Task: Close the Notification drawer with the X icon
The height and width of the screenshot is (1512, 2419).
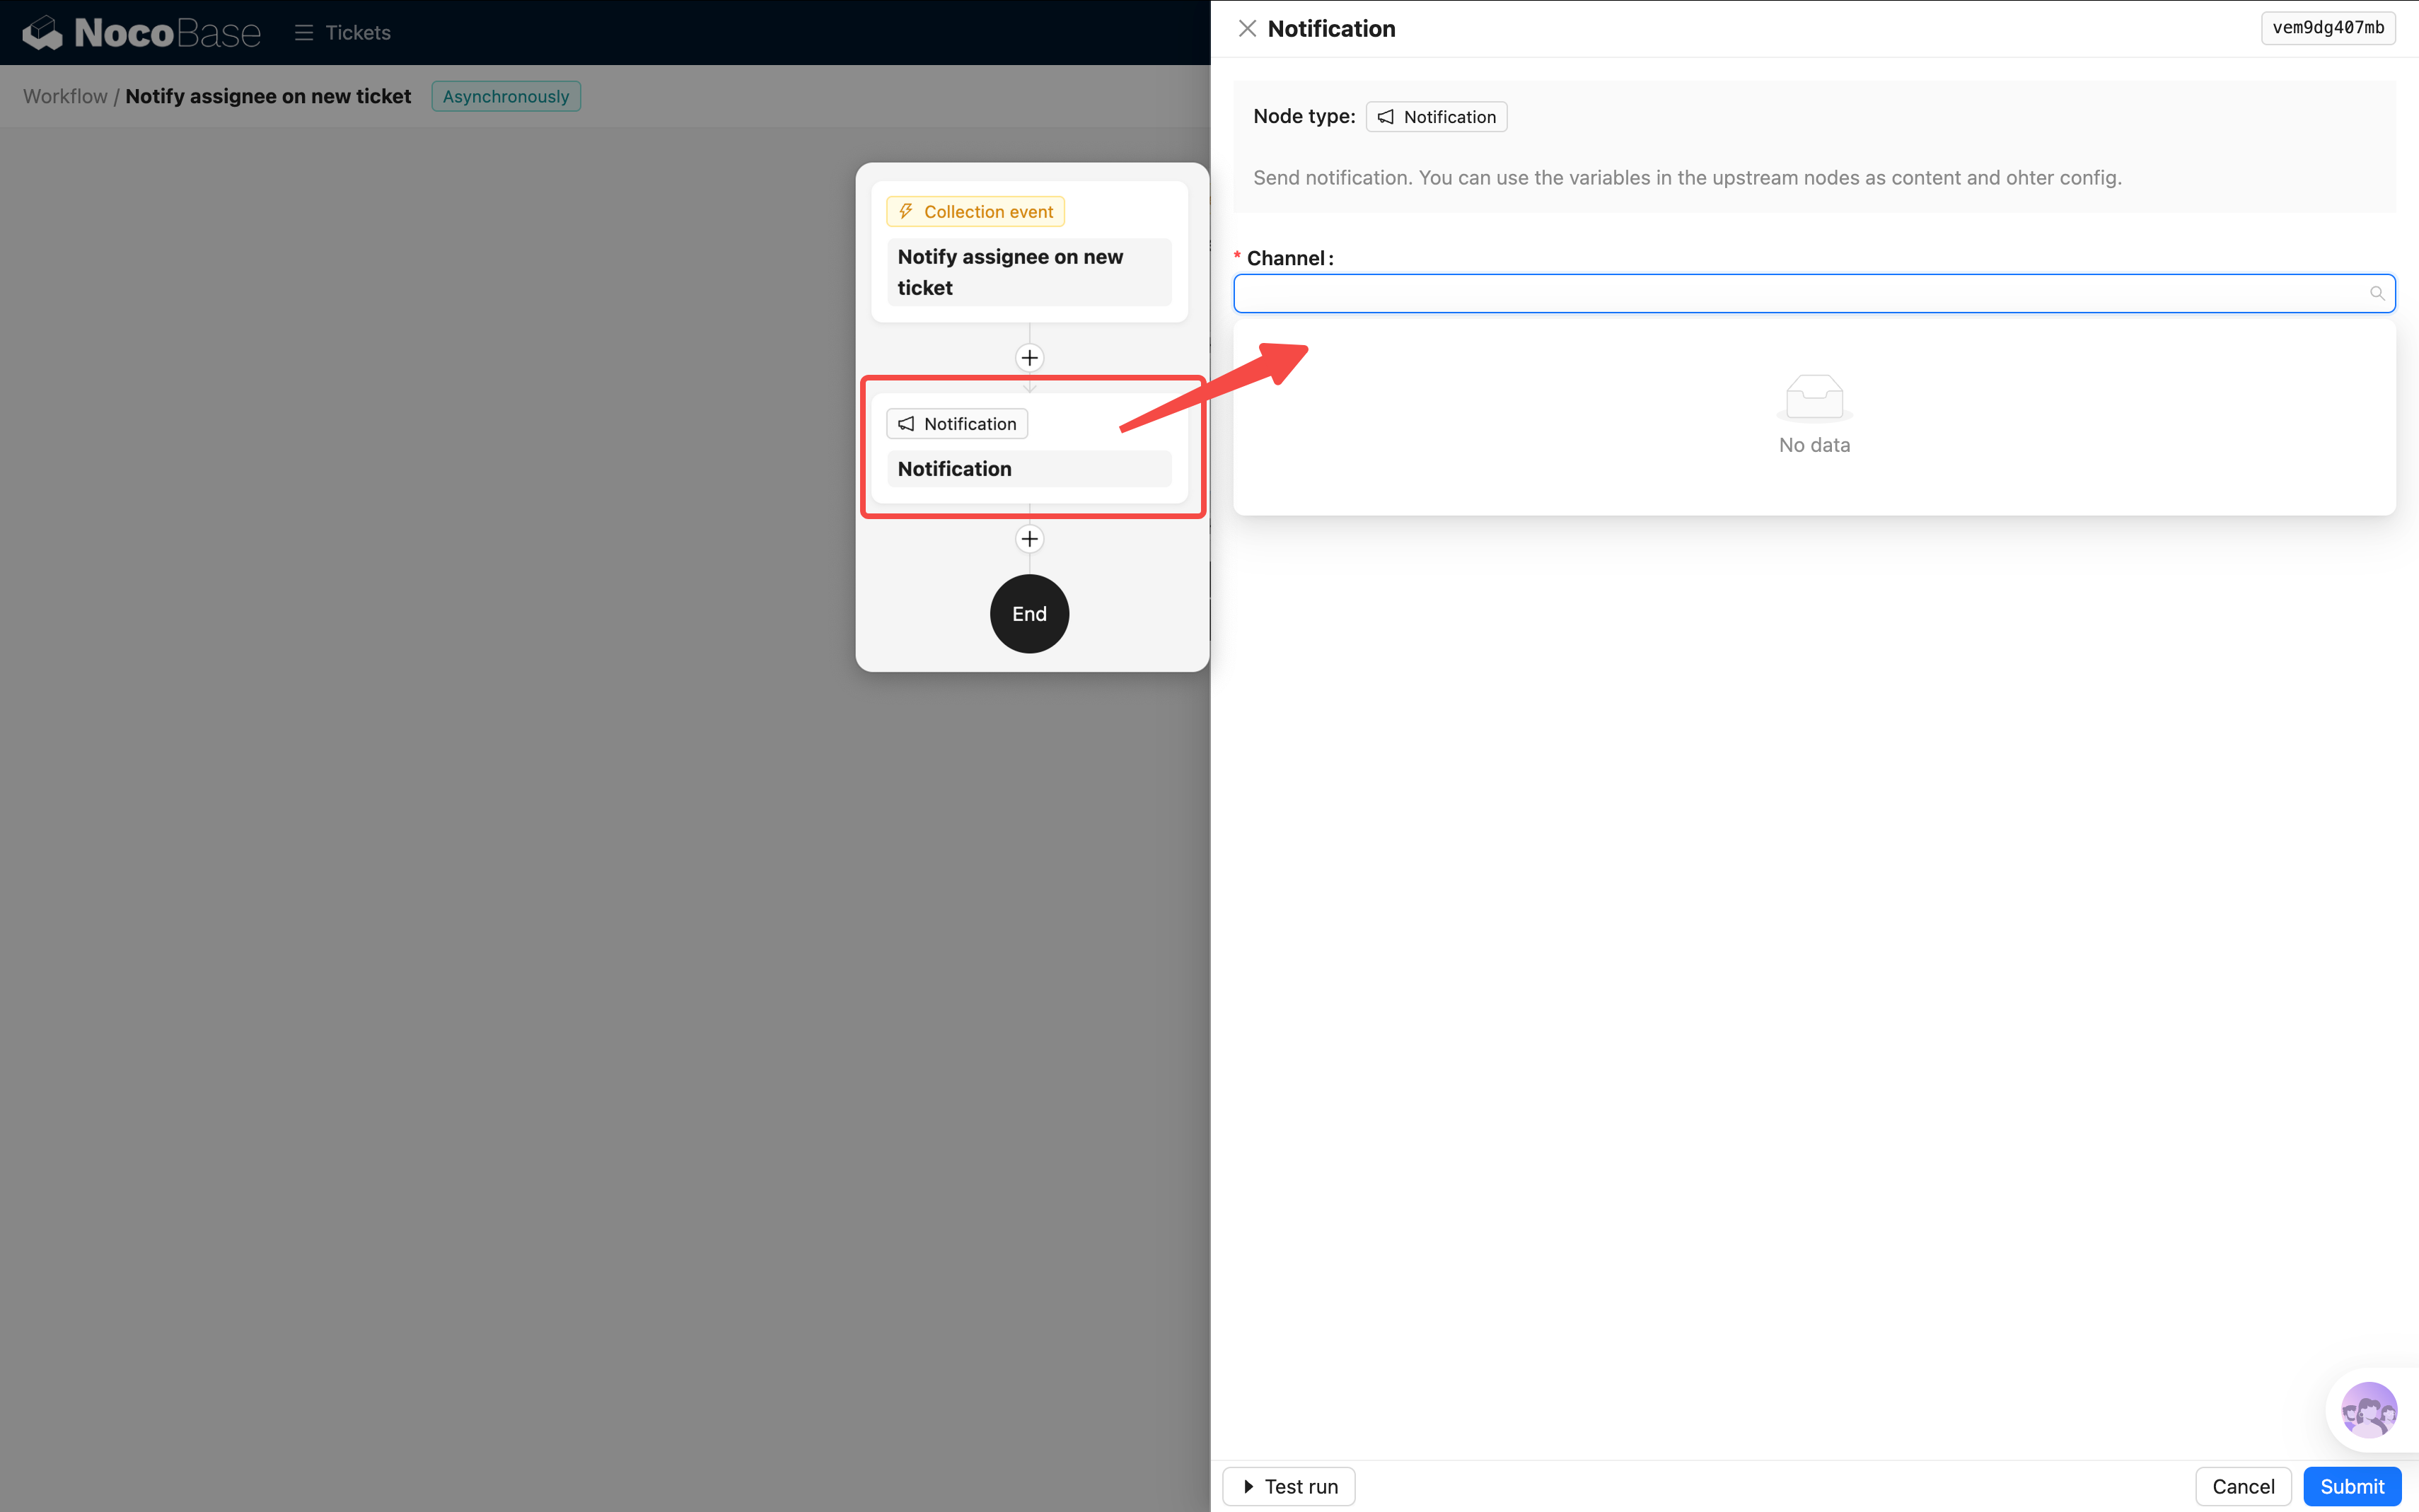Action: (1247, 28)
